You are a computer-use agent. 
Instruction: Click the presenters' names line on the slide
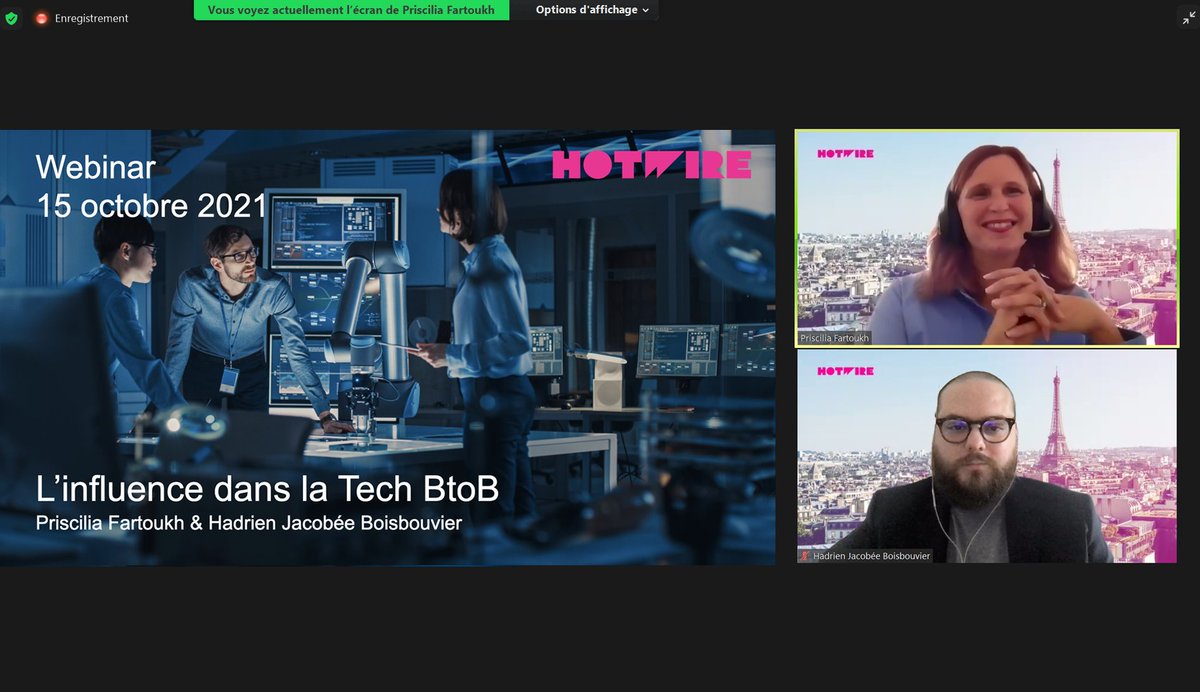(x=249, y=523)
